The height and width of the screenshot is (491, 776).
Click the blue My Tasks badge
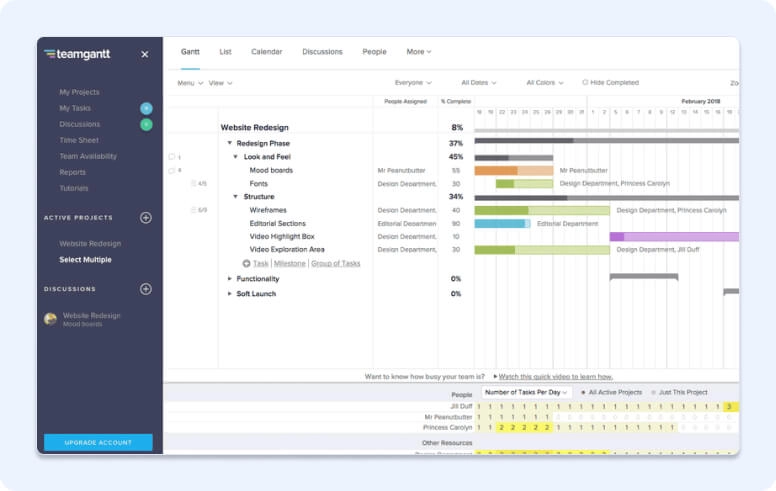coord(146,108)
